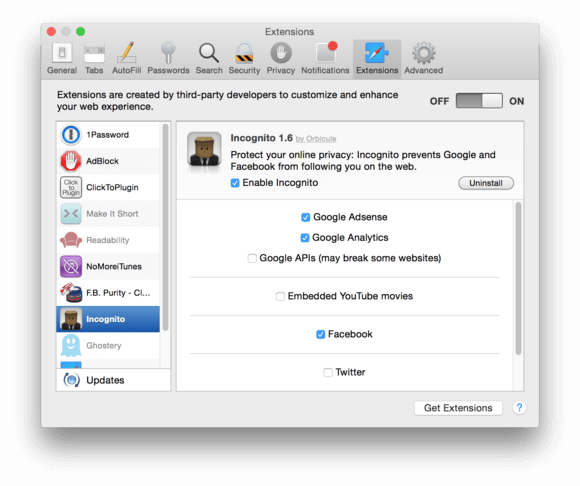Select the NoMoreiTunes purple icon
The image size is (580, 486).
tap(71, 266)
